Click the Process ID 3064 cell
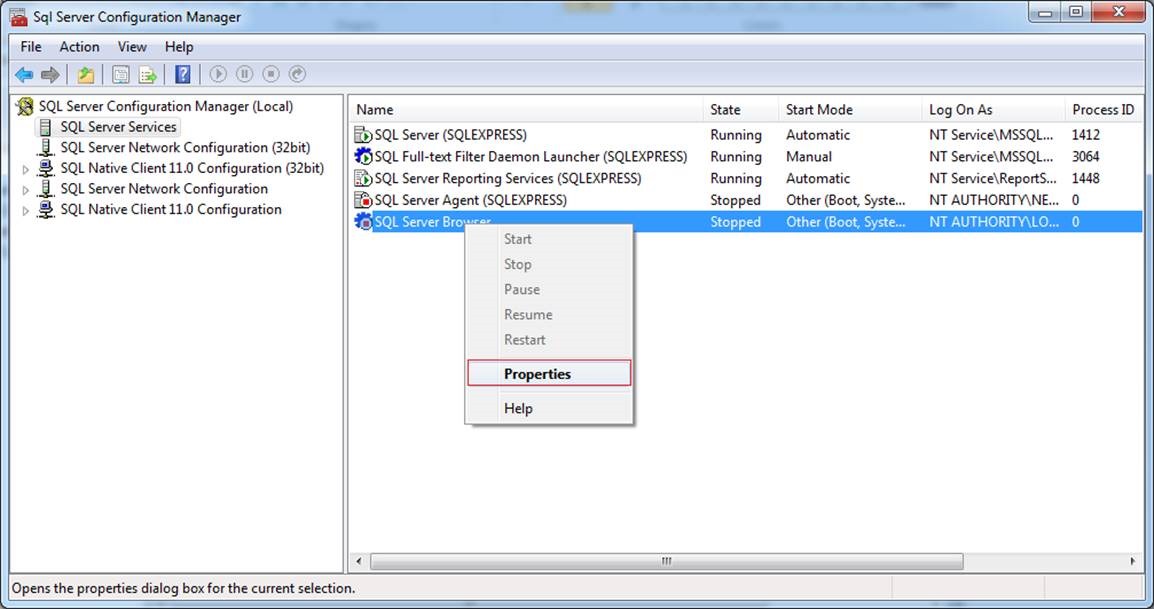Viewport: 1154px width, 609px height. point(1086,156)
